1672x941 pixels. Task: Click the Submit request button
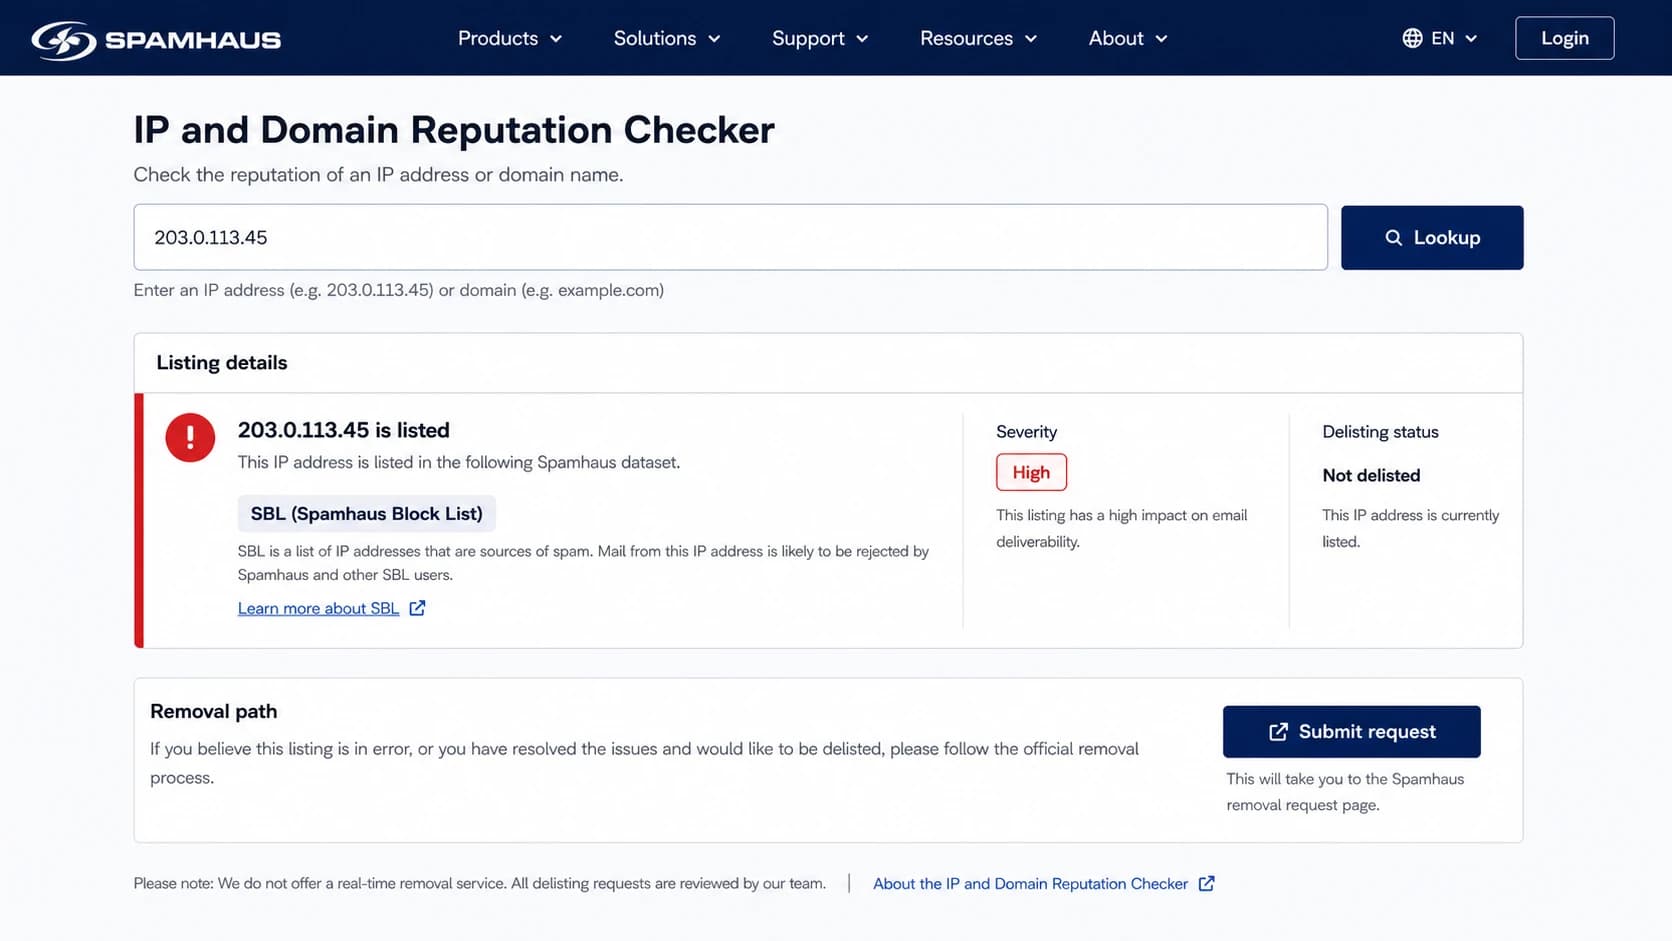coord(1351,732)
